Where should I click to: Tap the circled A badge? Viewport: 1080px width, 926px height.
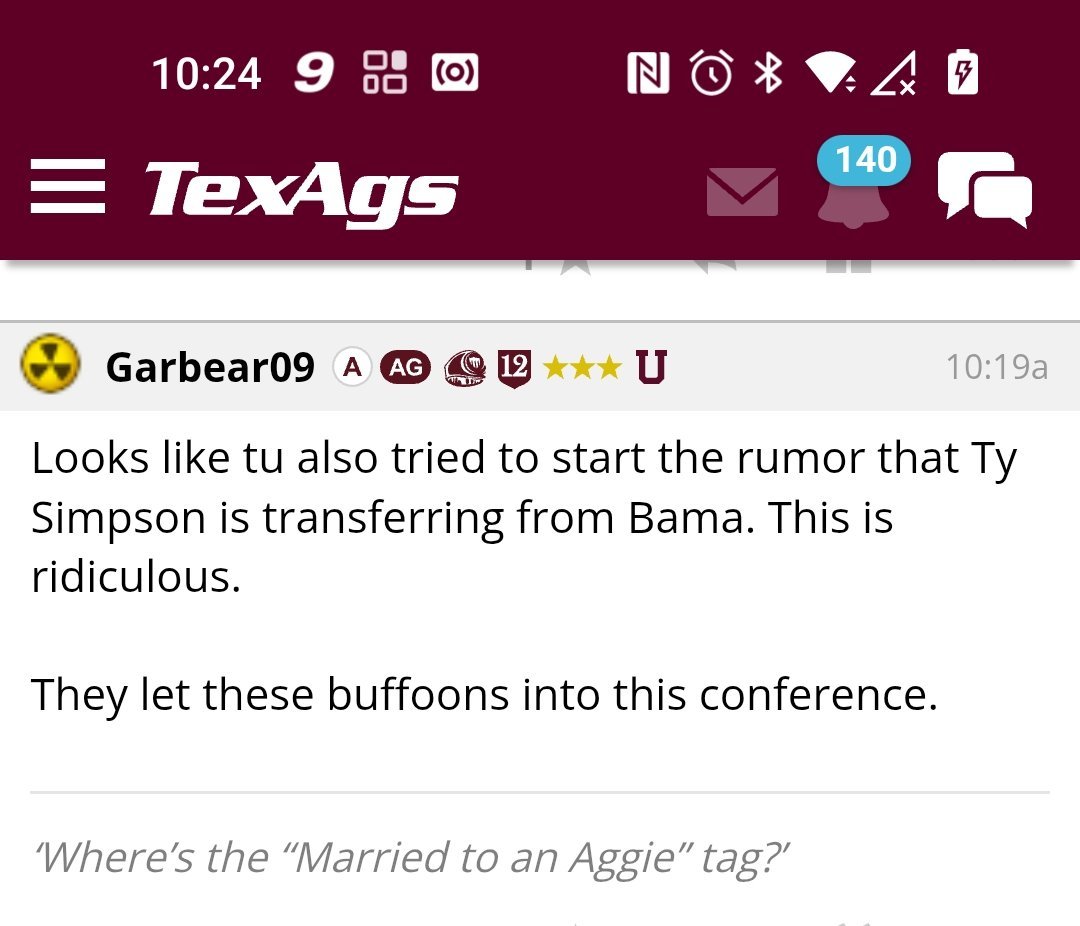point(351,367)
